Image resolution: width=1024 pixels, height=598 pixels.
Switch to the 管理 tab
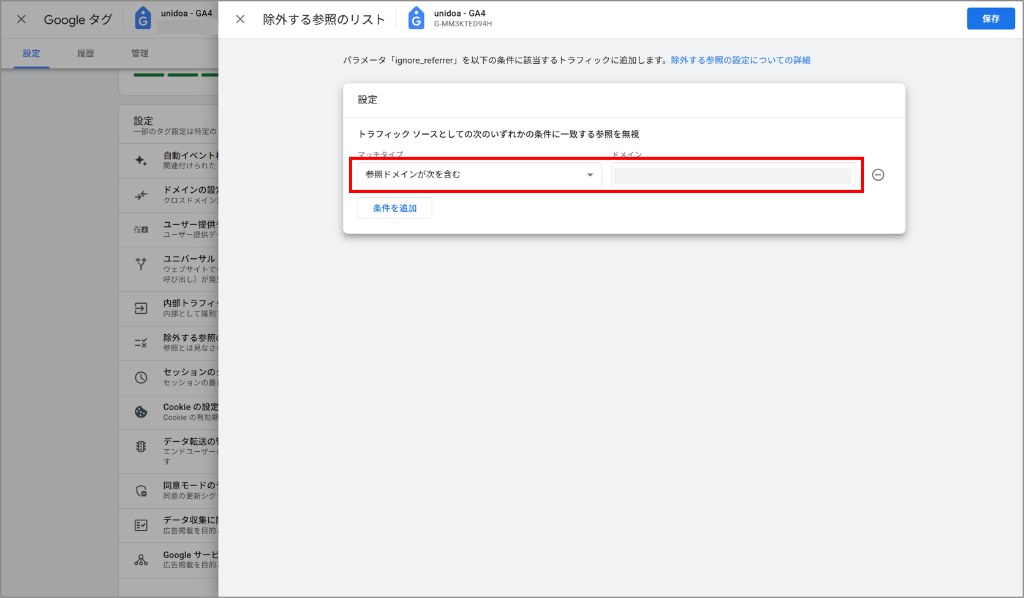point(139,52)
